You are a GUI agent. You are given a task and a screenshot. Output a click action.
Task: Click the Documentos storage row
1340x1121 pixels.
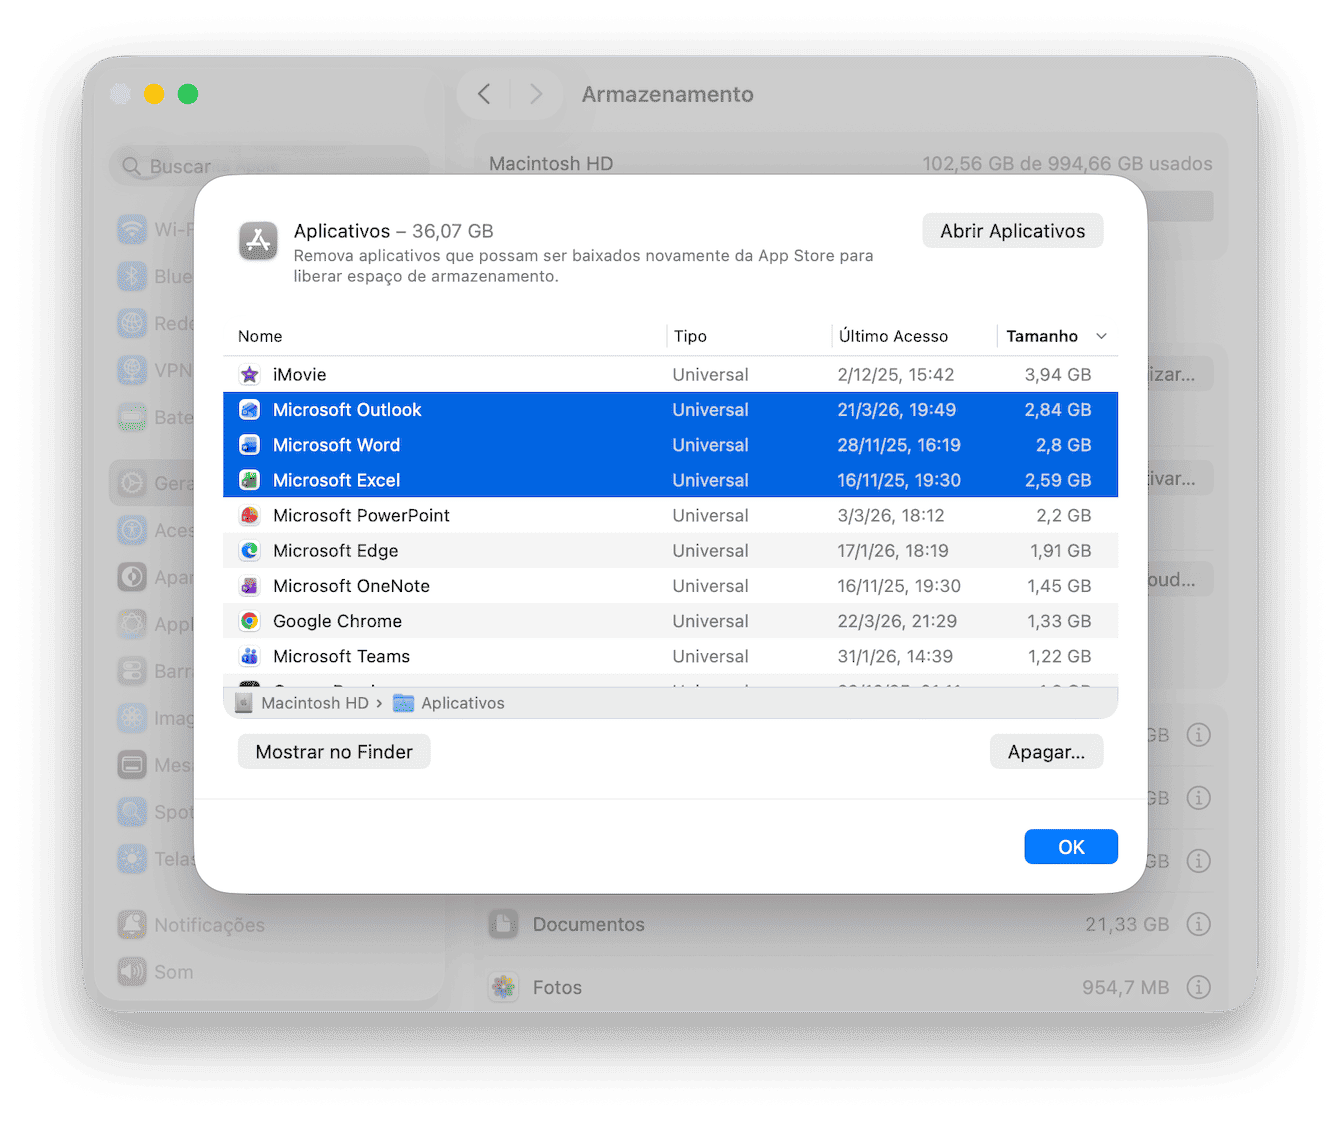850,924
